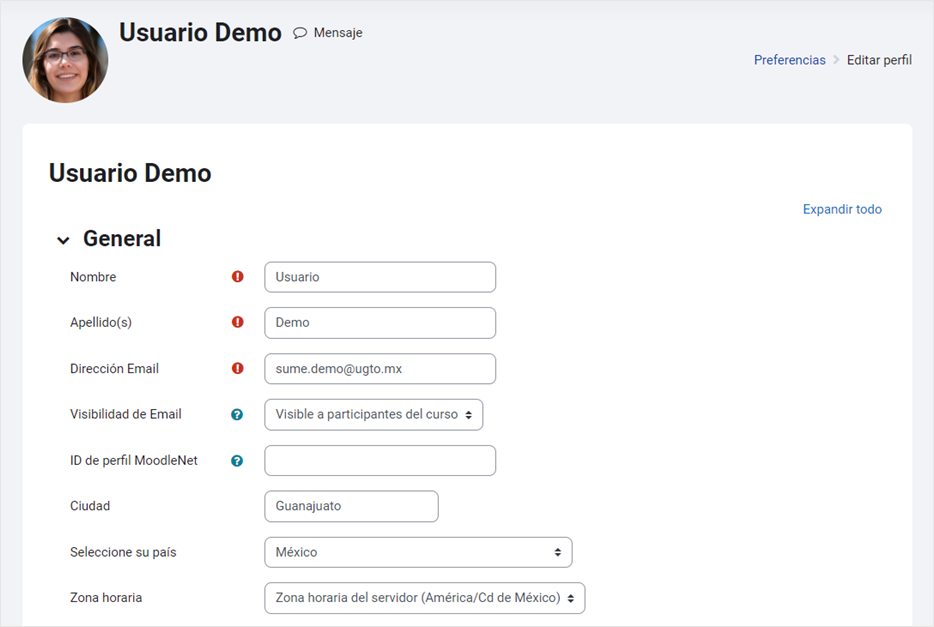Click the Mensaje speech bubble icon
934x627 pixels.
point(300,33)
